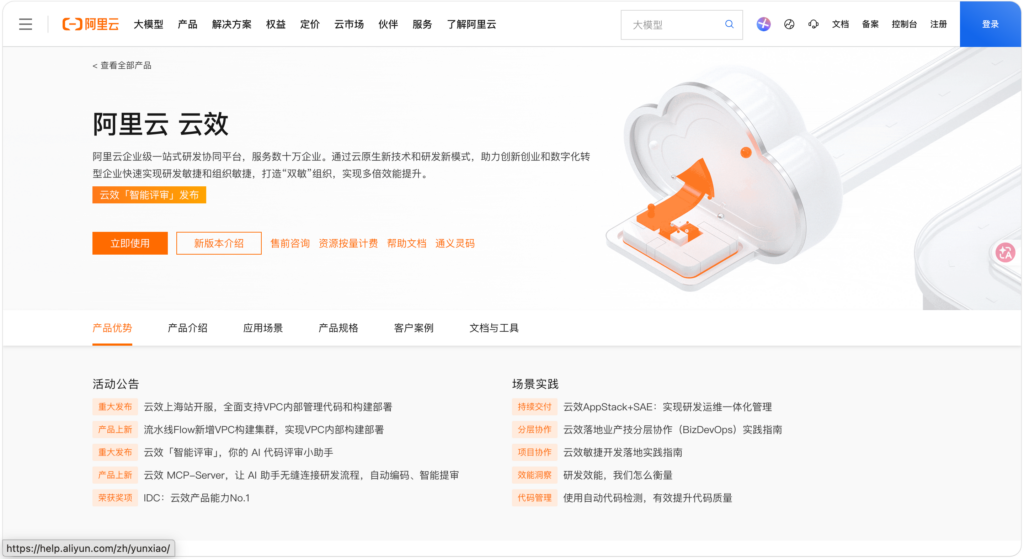Click the customer service headset icon

[813, 24]
